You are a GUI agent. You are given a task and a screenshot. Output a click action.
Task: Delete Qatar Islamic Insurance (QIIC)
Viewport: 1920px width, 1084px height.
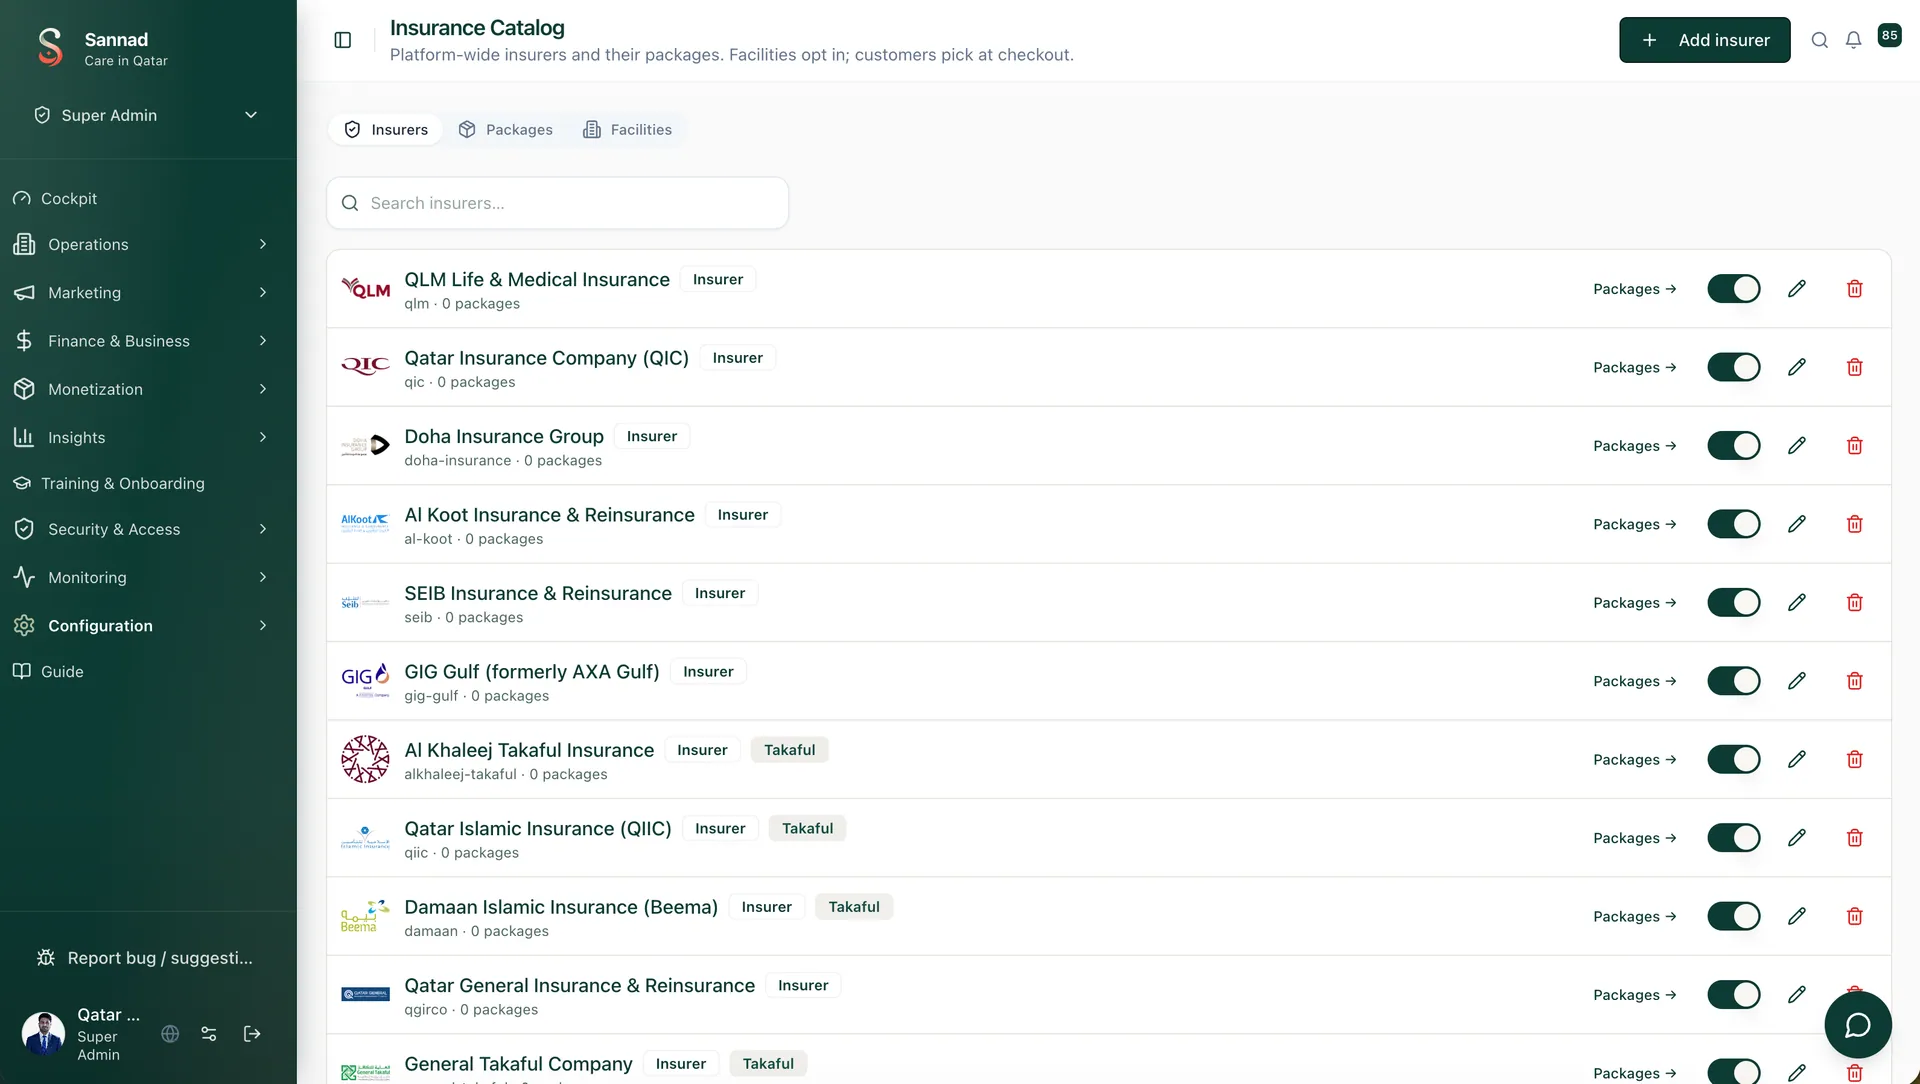[x=1854, y=838]
